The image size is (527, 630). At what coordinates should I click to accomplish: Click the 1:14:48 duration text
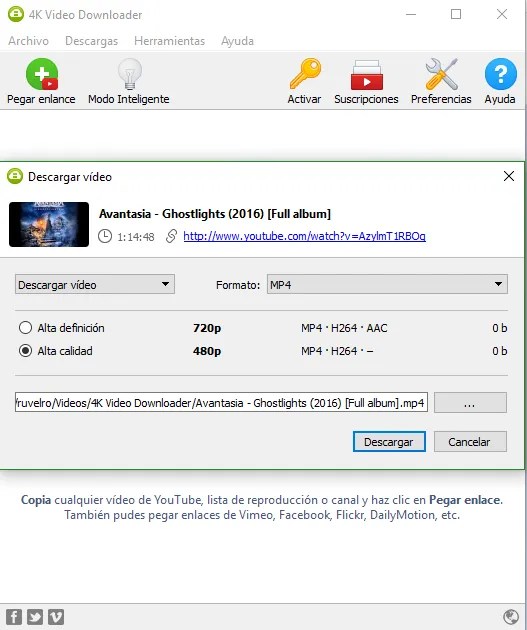(135, 237)
